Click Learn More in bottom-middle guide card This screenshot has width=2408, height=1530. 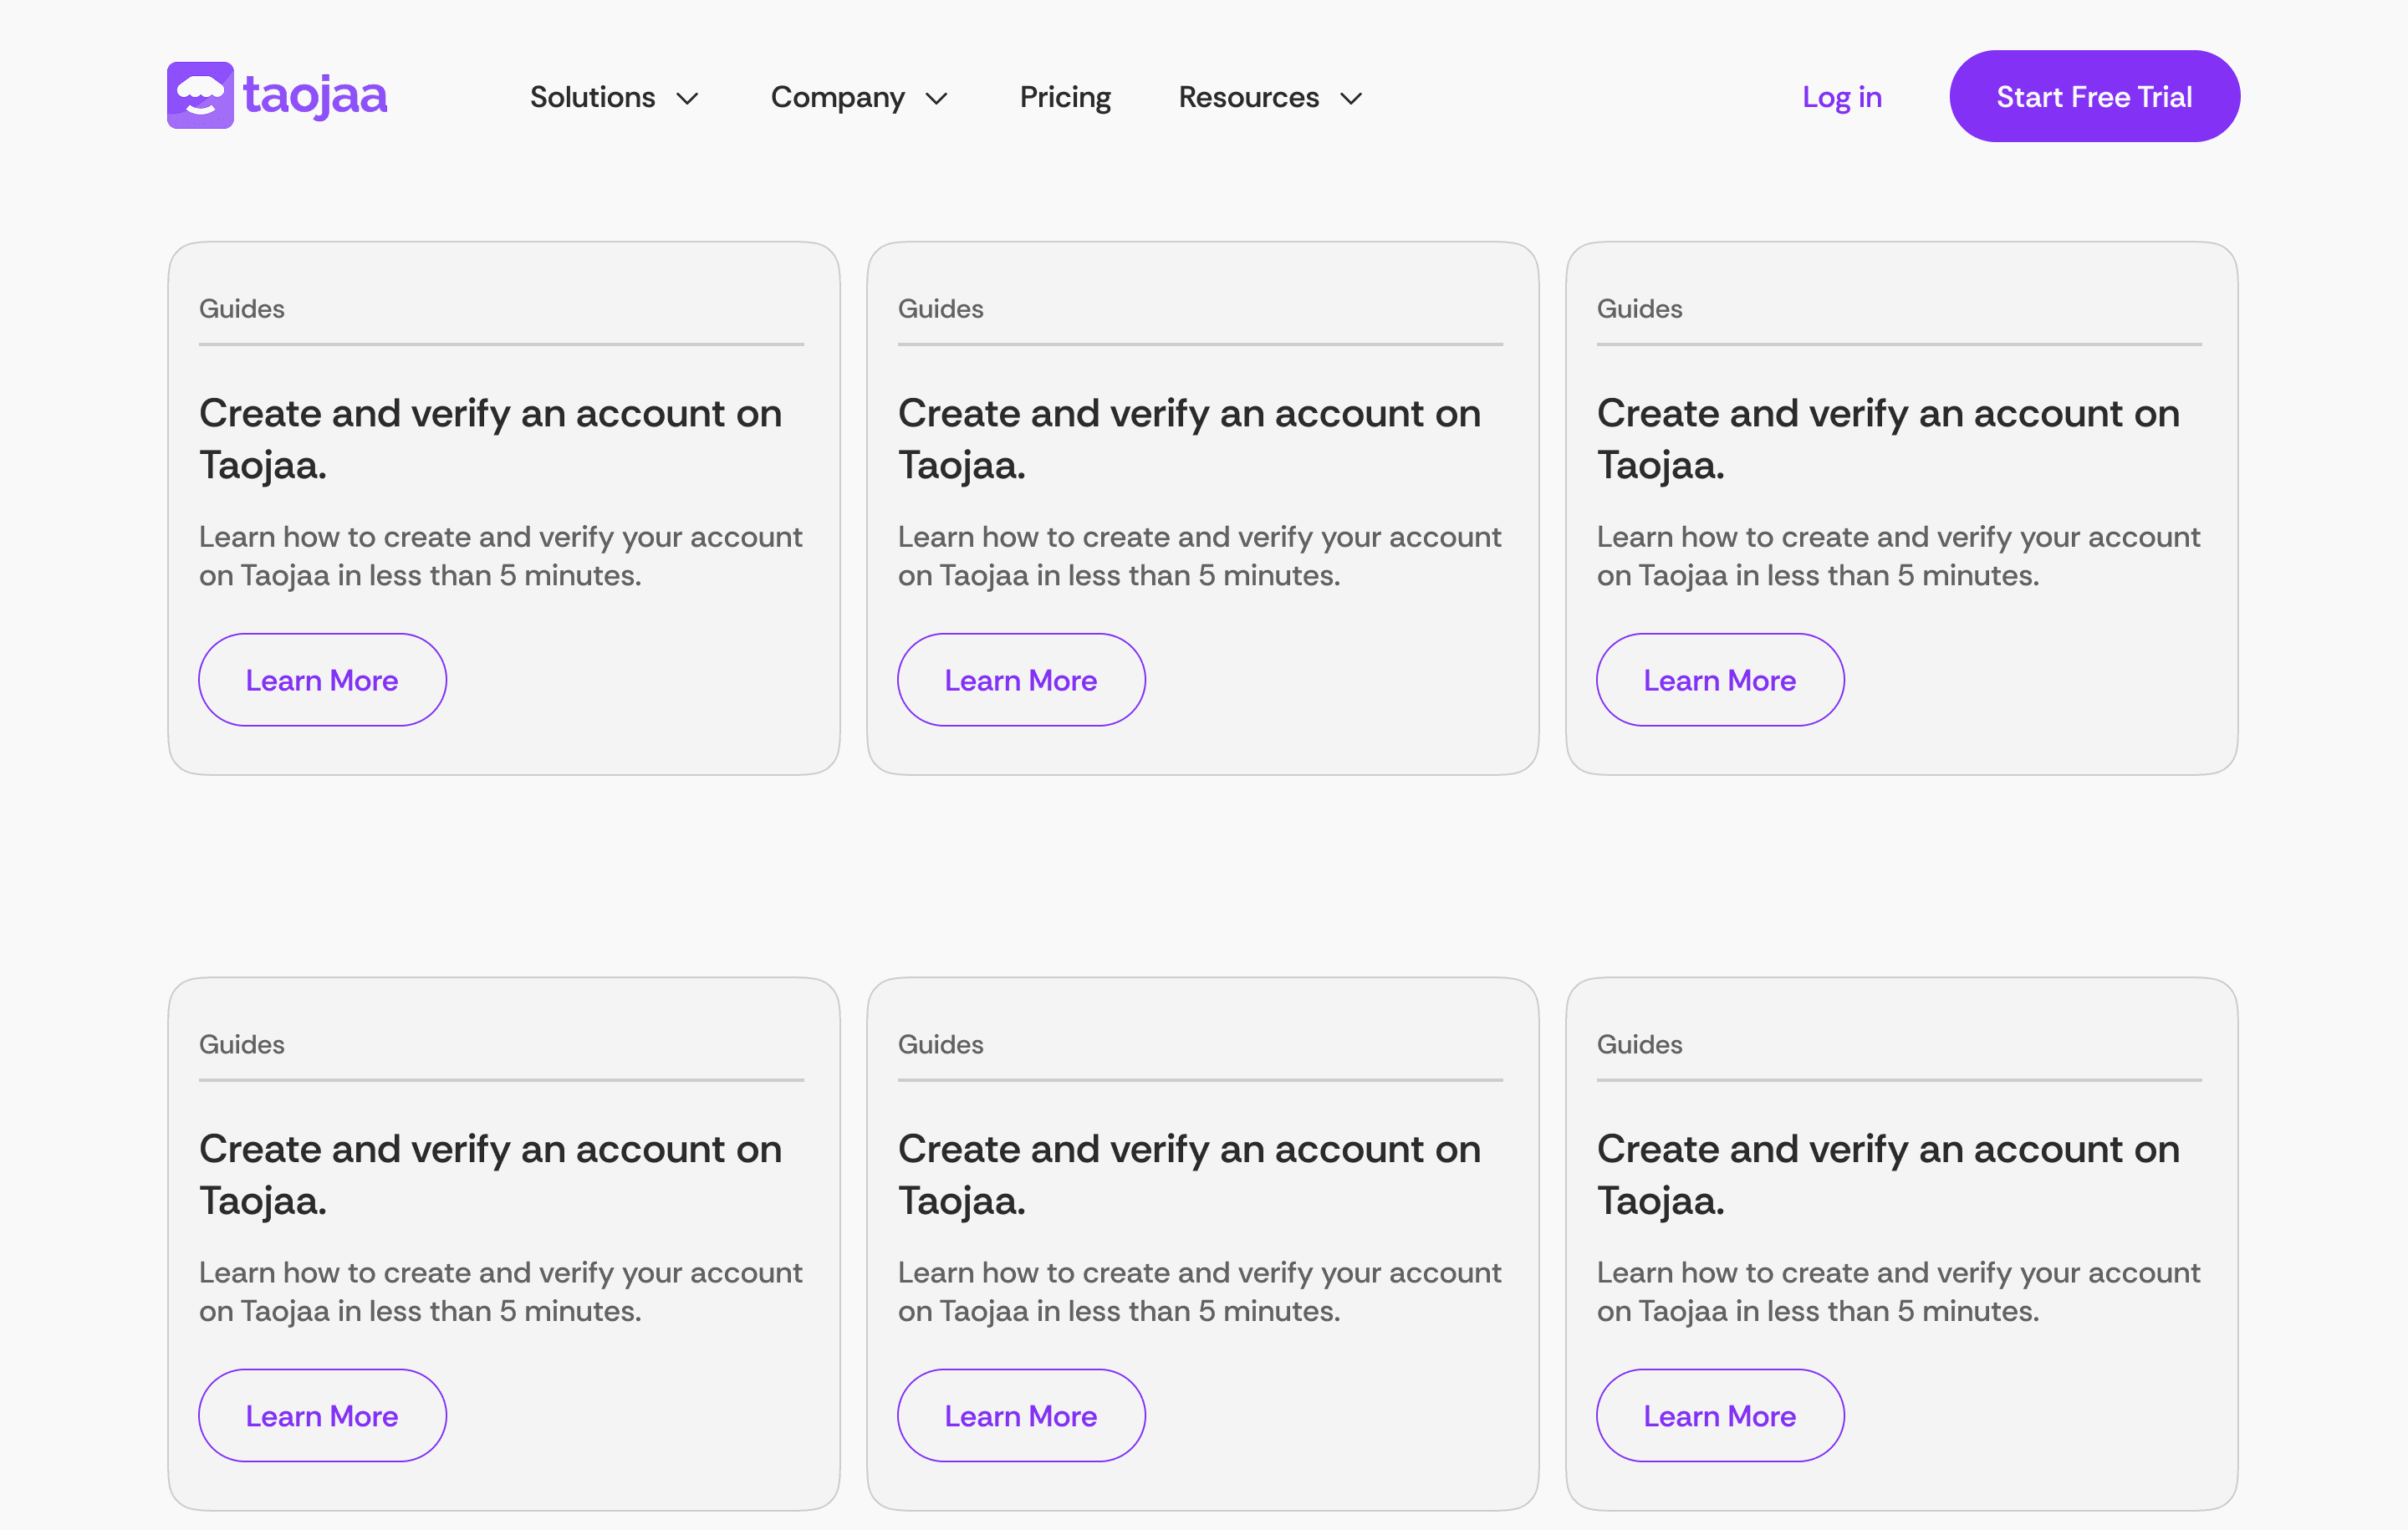click(x=1020, y=1415)
